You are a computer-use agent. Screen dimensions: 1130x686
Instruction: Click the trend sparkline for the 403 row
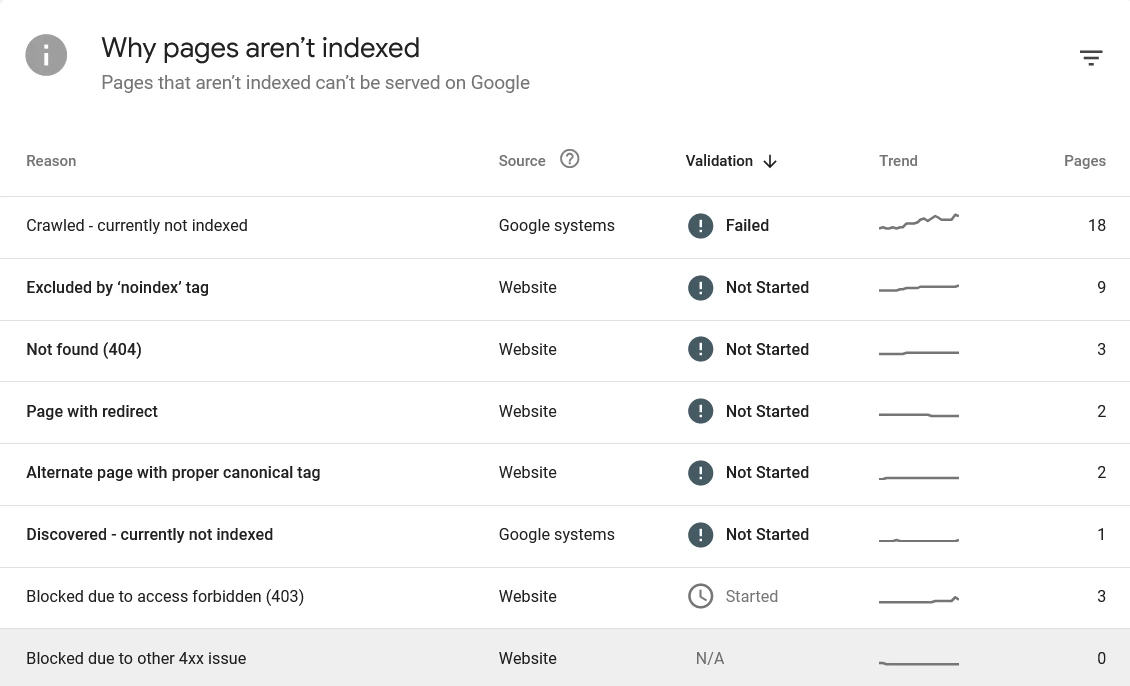tap(919, 600)
